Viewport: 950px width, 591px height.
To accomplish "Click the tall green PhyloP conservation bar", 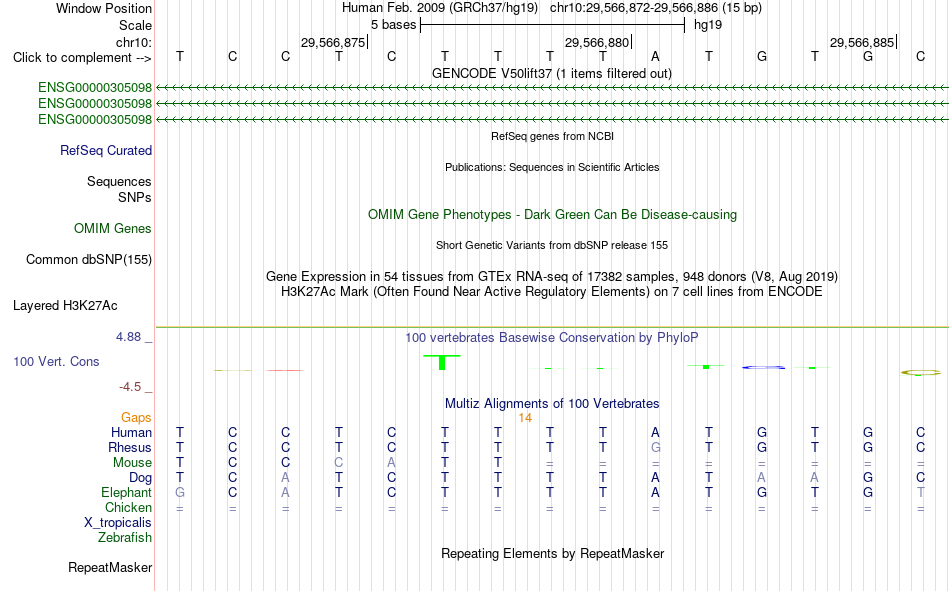I will [x=442, y=362].
